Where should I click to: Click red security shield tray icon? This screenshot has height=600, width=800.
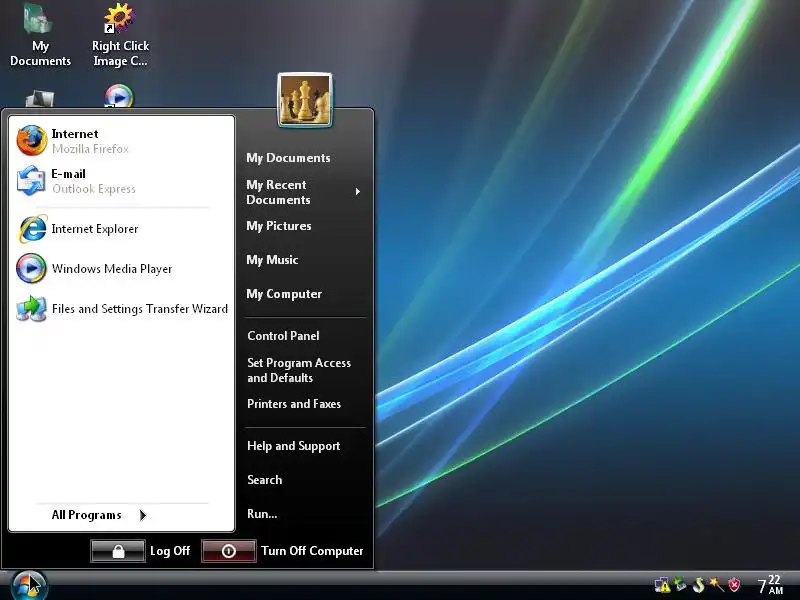734,584
